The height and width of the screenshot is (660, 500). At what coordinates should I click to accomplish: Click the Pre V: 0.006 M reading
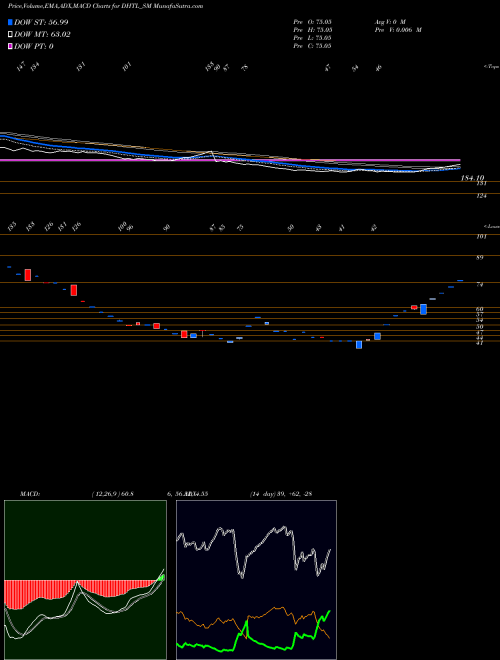click(x=398, y=30)
